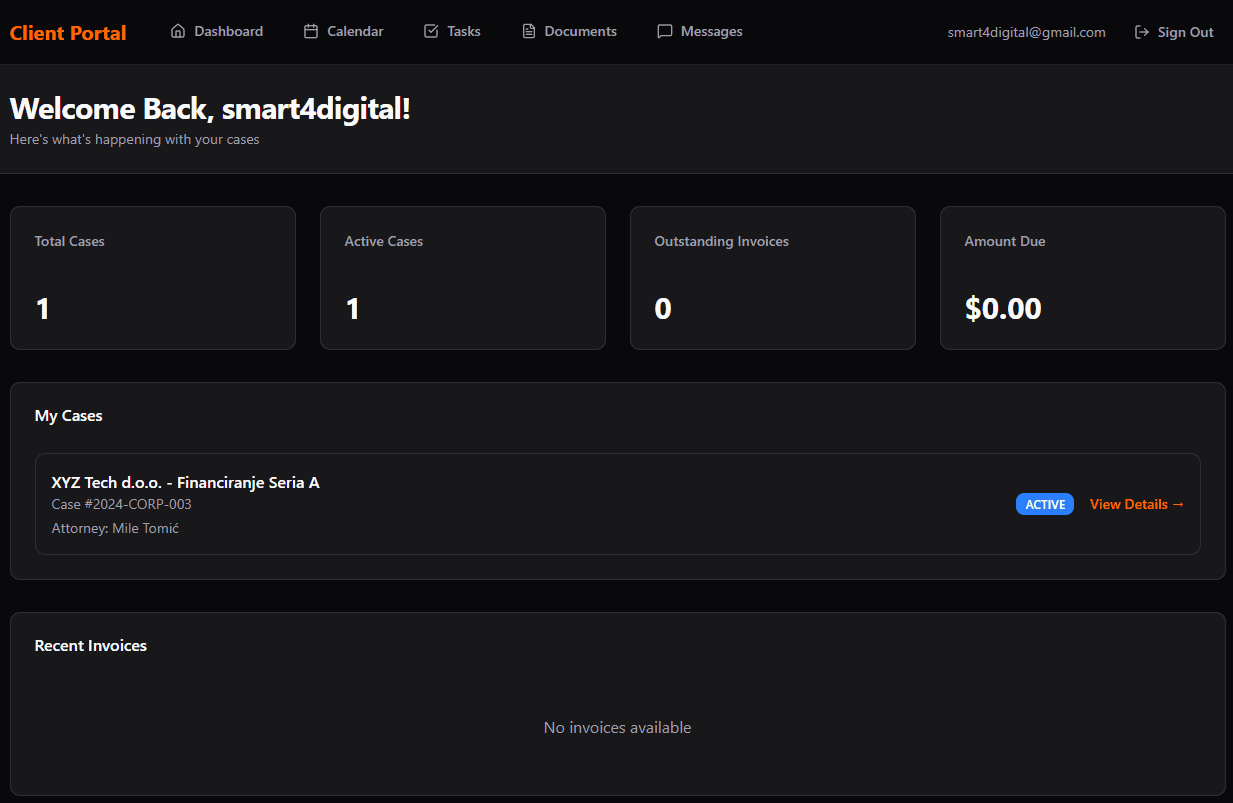Screen dimensions: 1233x803
Task: Click the sign-out arrow icon
Action: coord(1141,31)
